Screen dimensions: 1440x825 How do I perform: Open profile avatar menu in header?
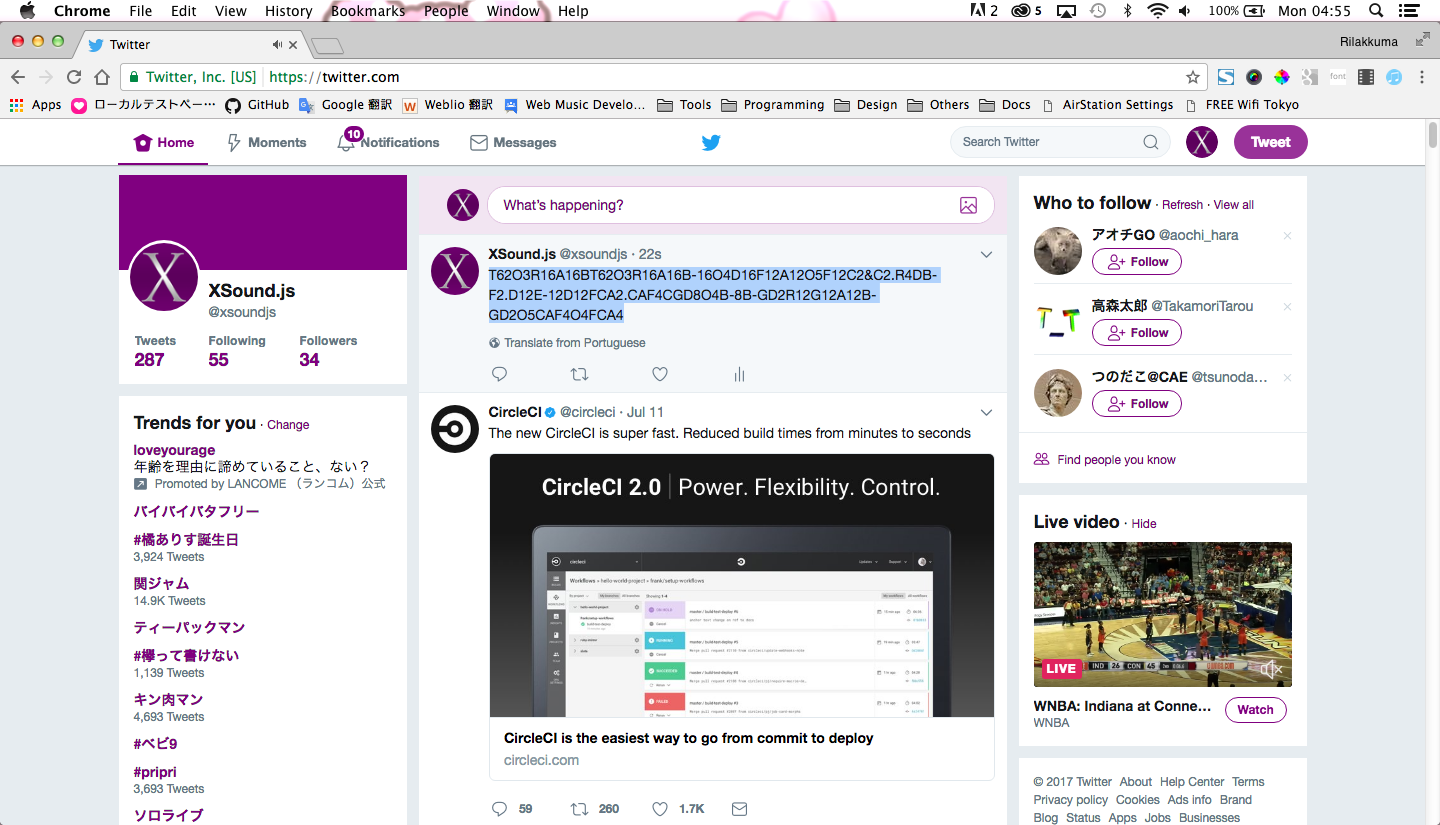(x=1202, y=142)
